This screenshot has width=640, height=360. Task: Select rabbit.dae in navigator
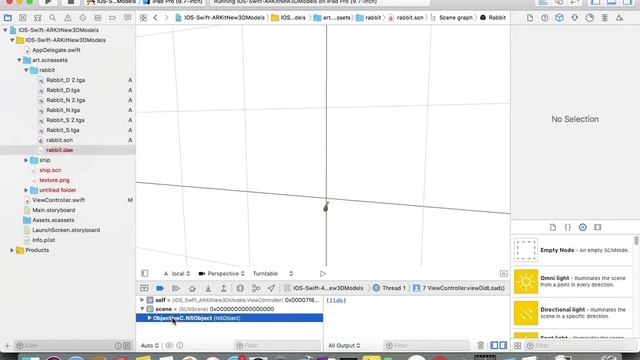click(x=60, y=150)
